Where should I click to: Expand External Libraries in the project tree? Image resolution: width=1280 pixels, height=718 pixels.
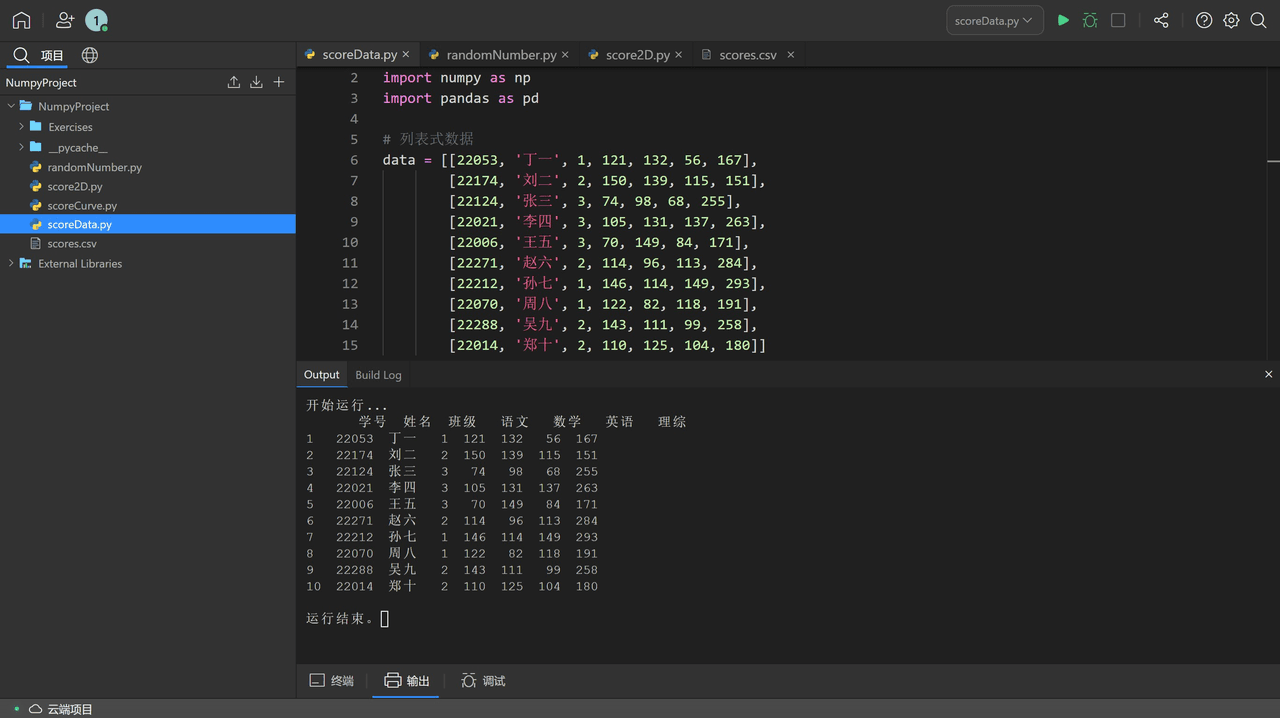10,263
